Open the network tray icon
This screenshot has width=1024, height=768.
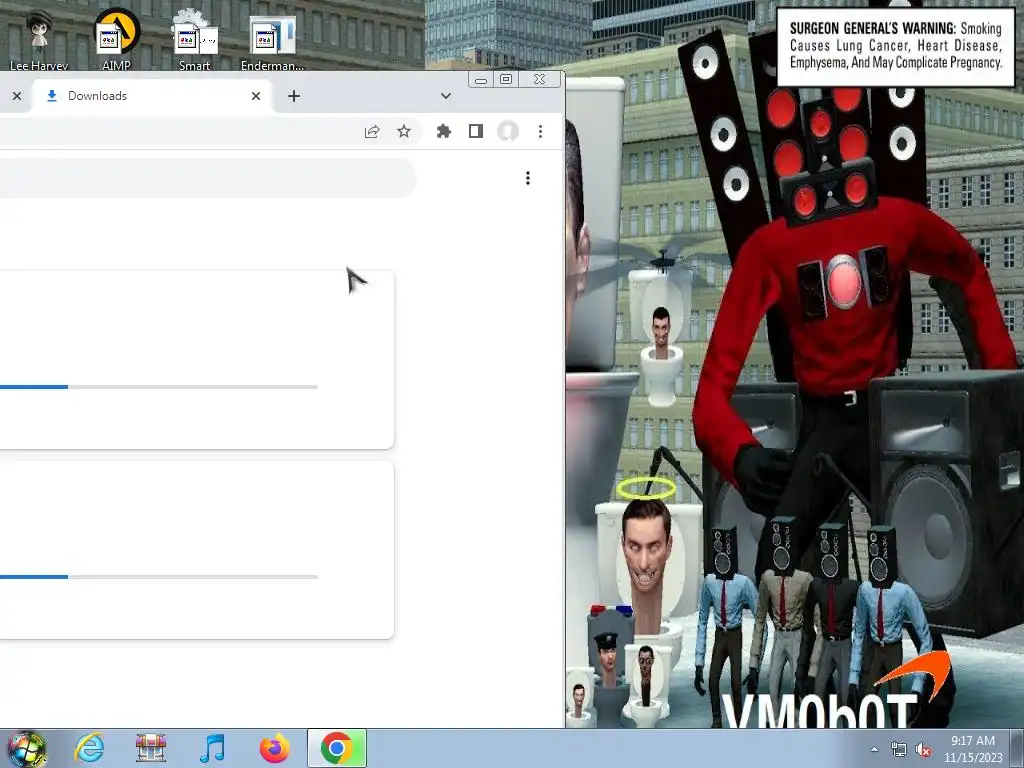click(899, 749)
